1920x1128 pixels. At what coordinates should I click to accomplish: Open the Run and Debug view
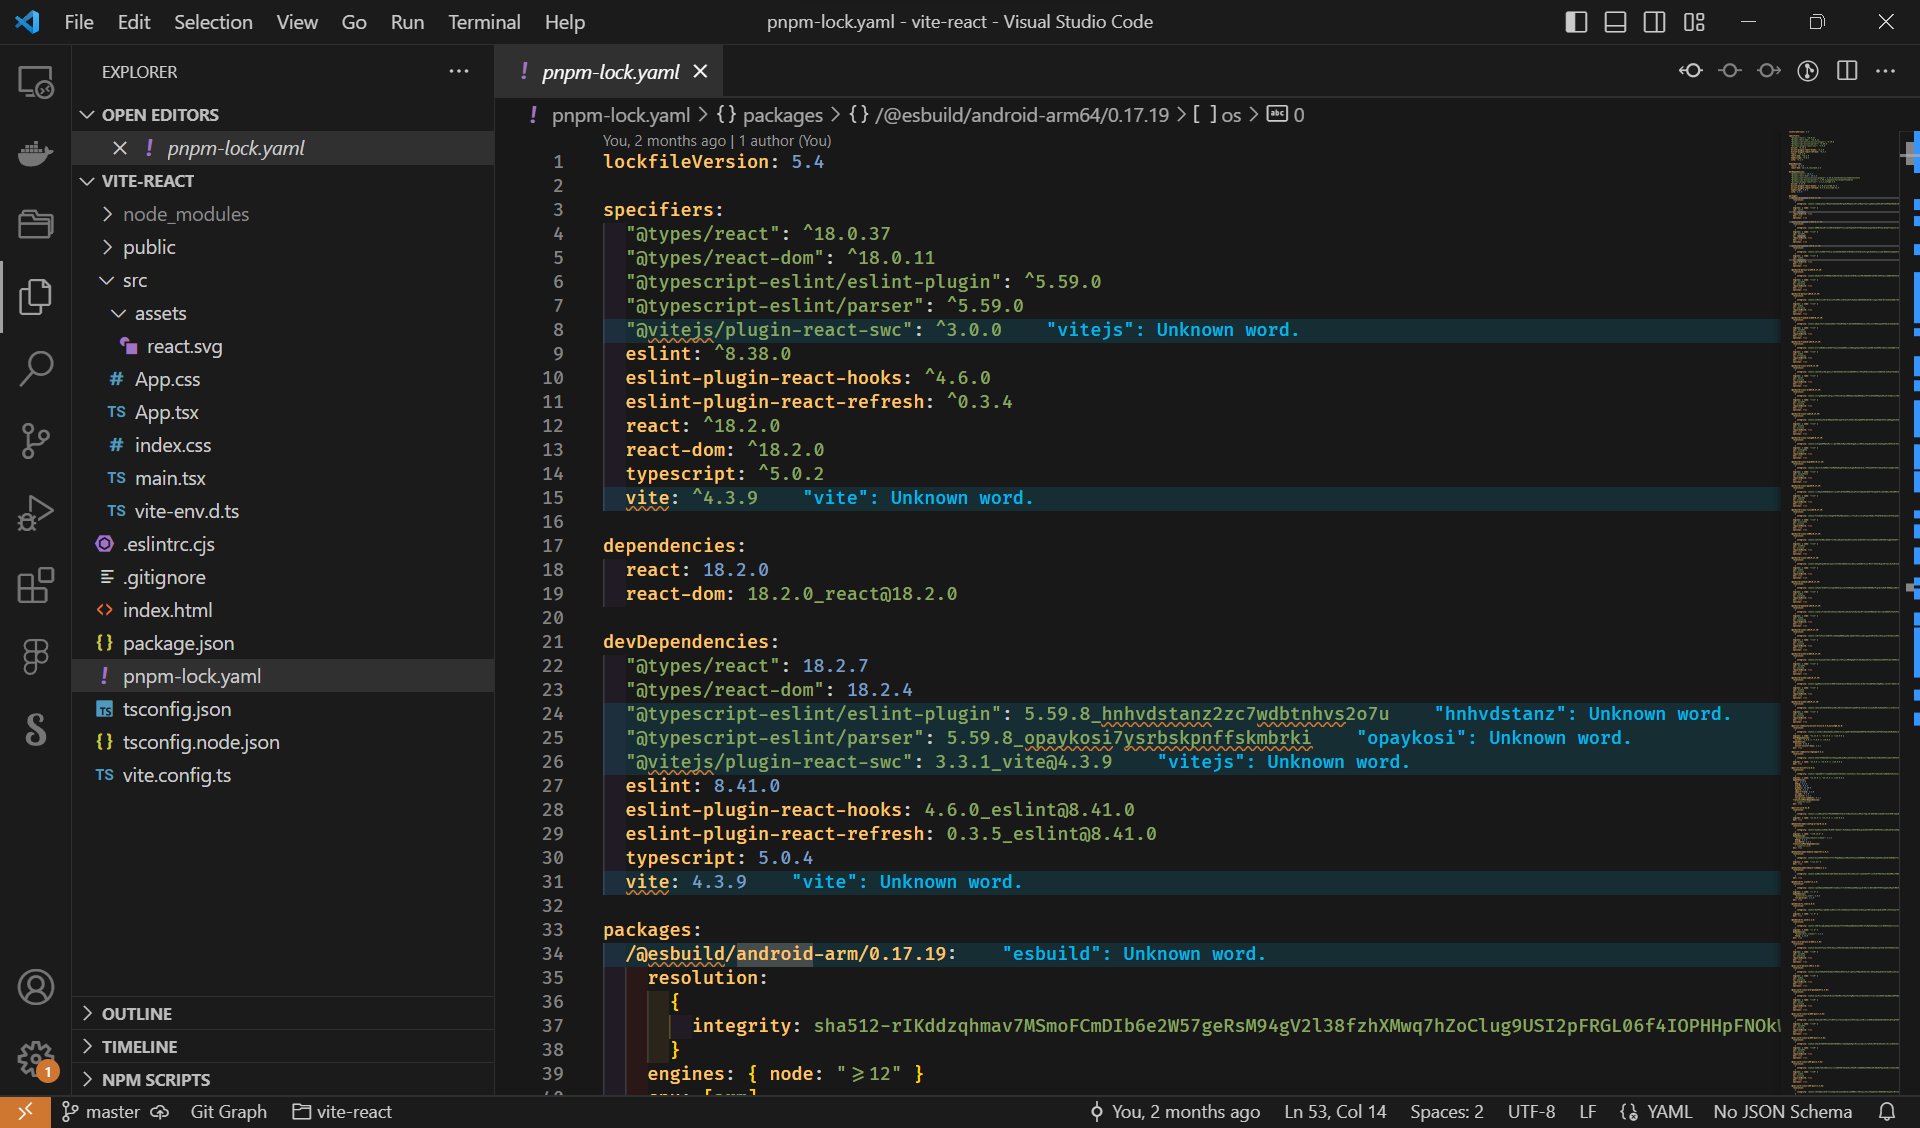36,512
